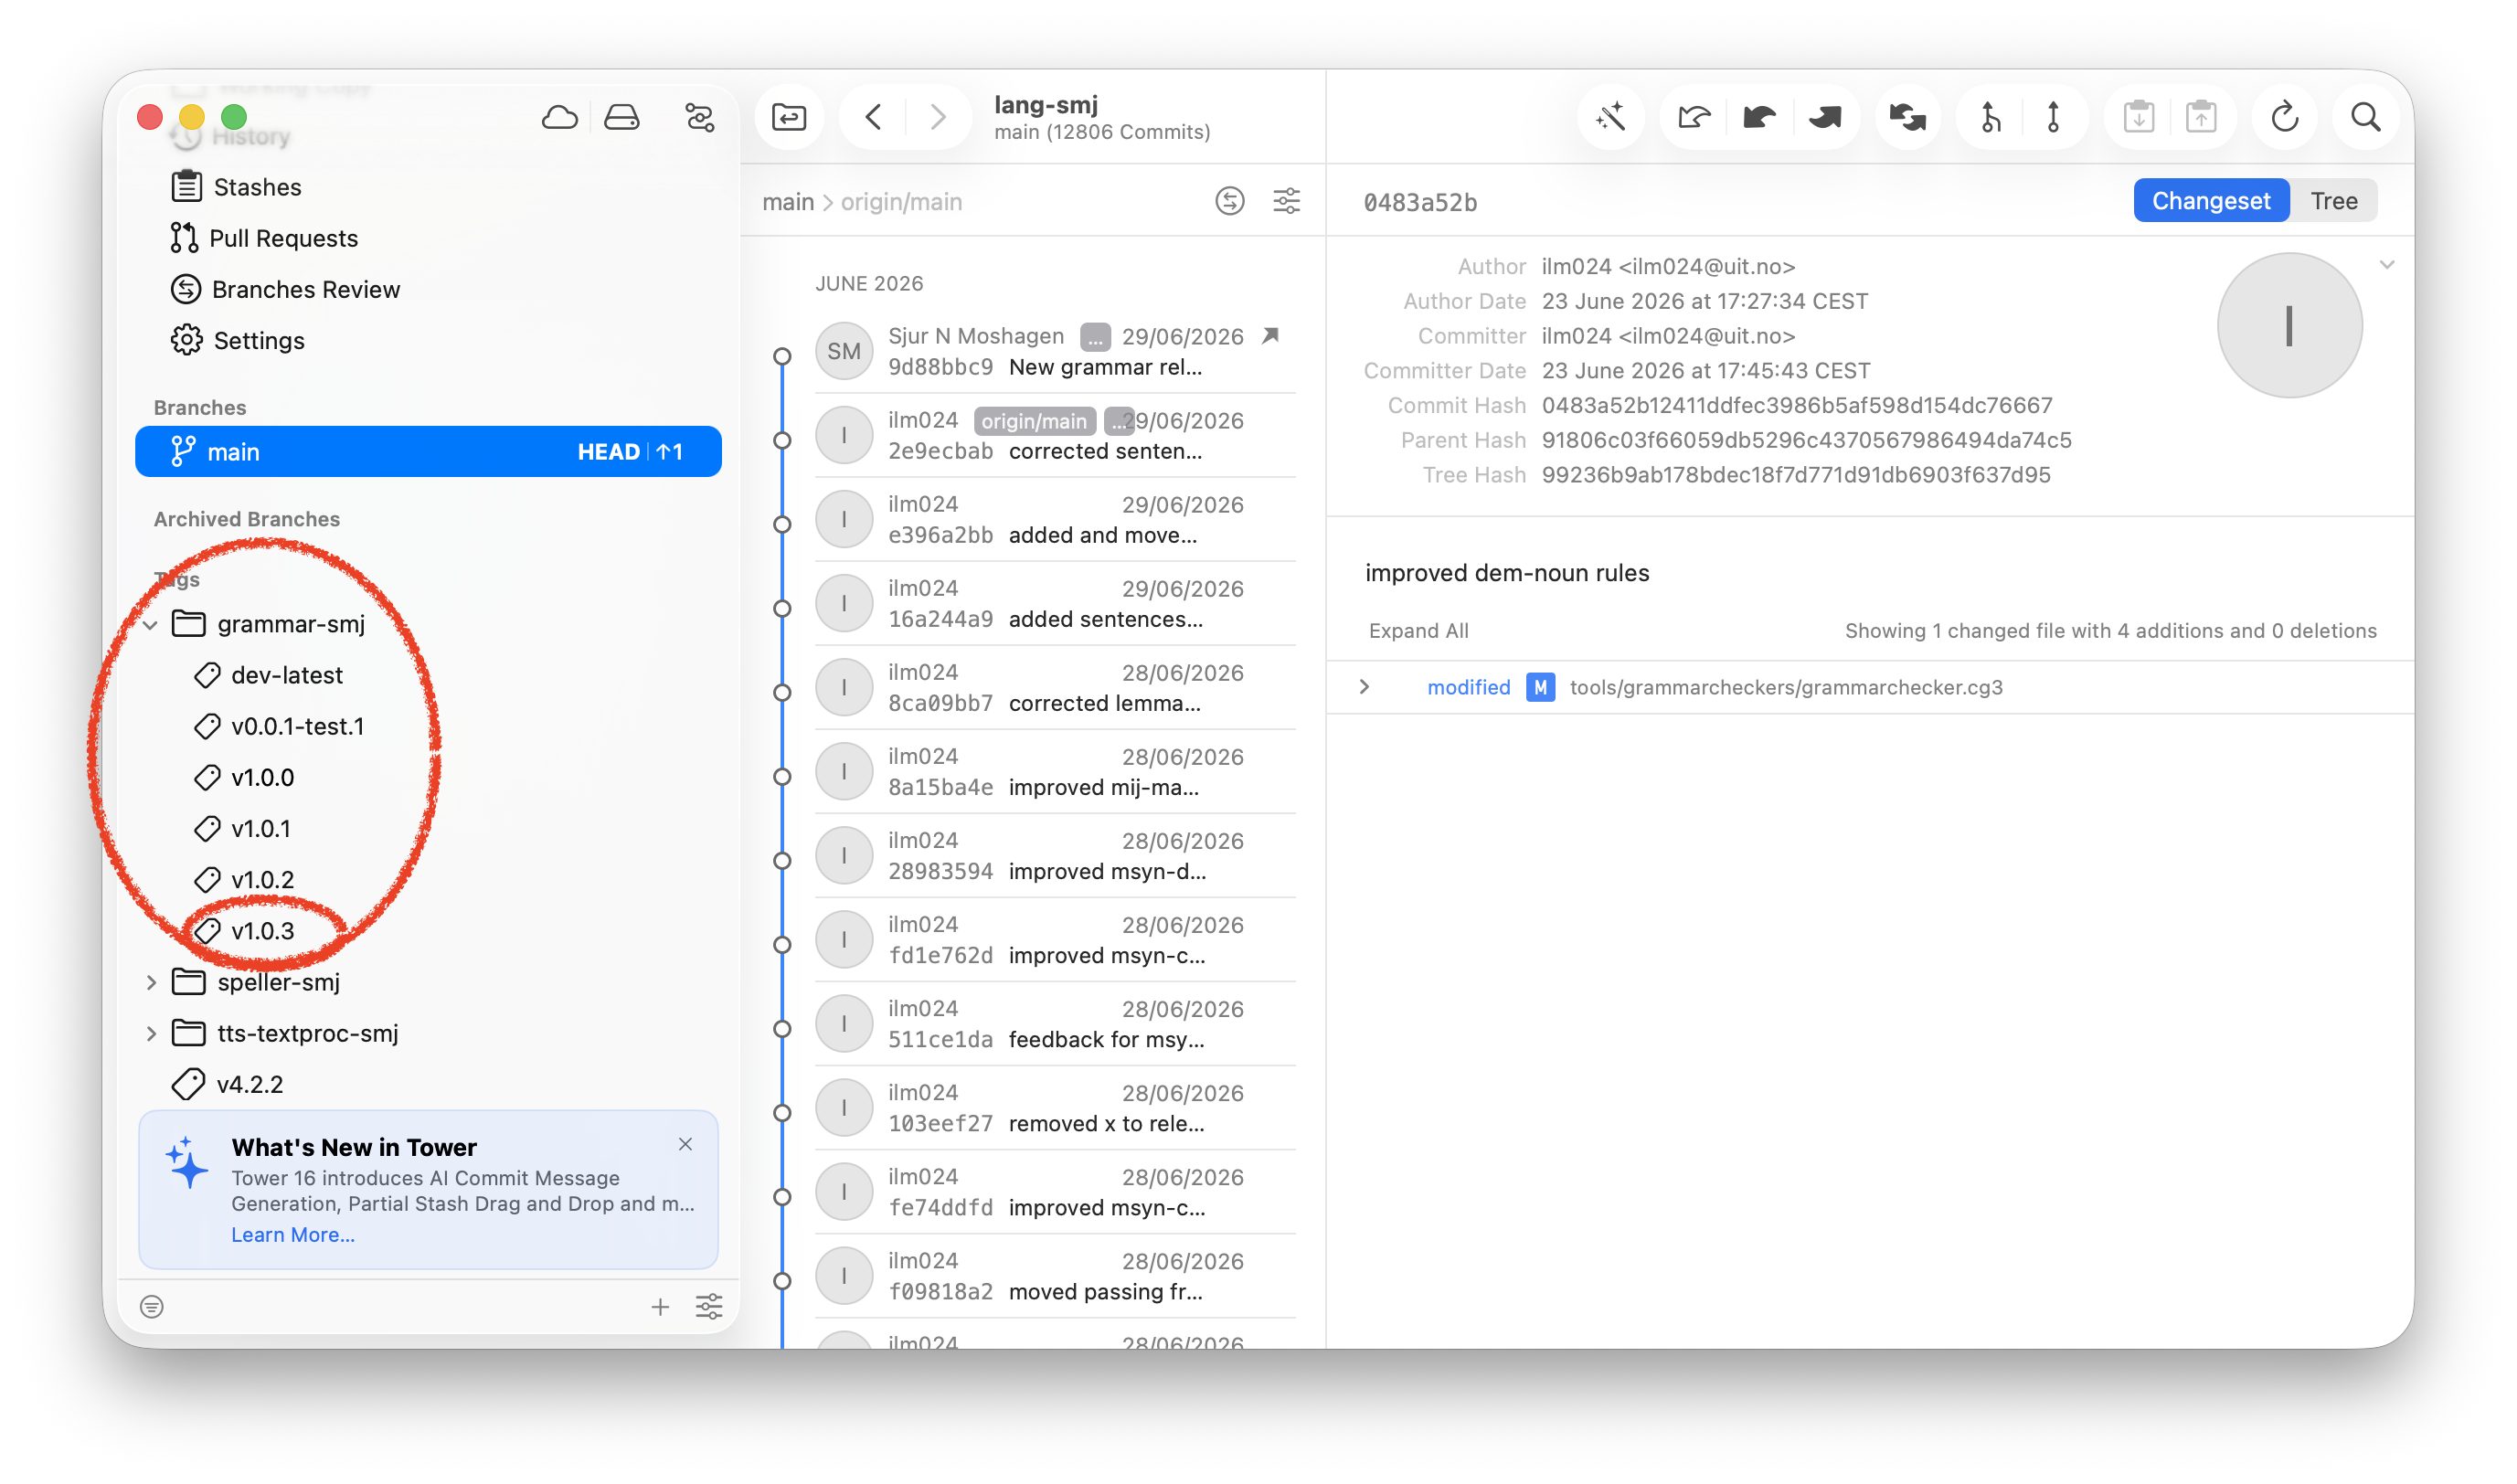The image size is (2517, 1484).
Task: Click the local drive repositories icon
Action: 621,118
